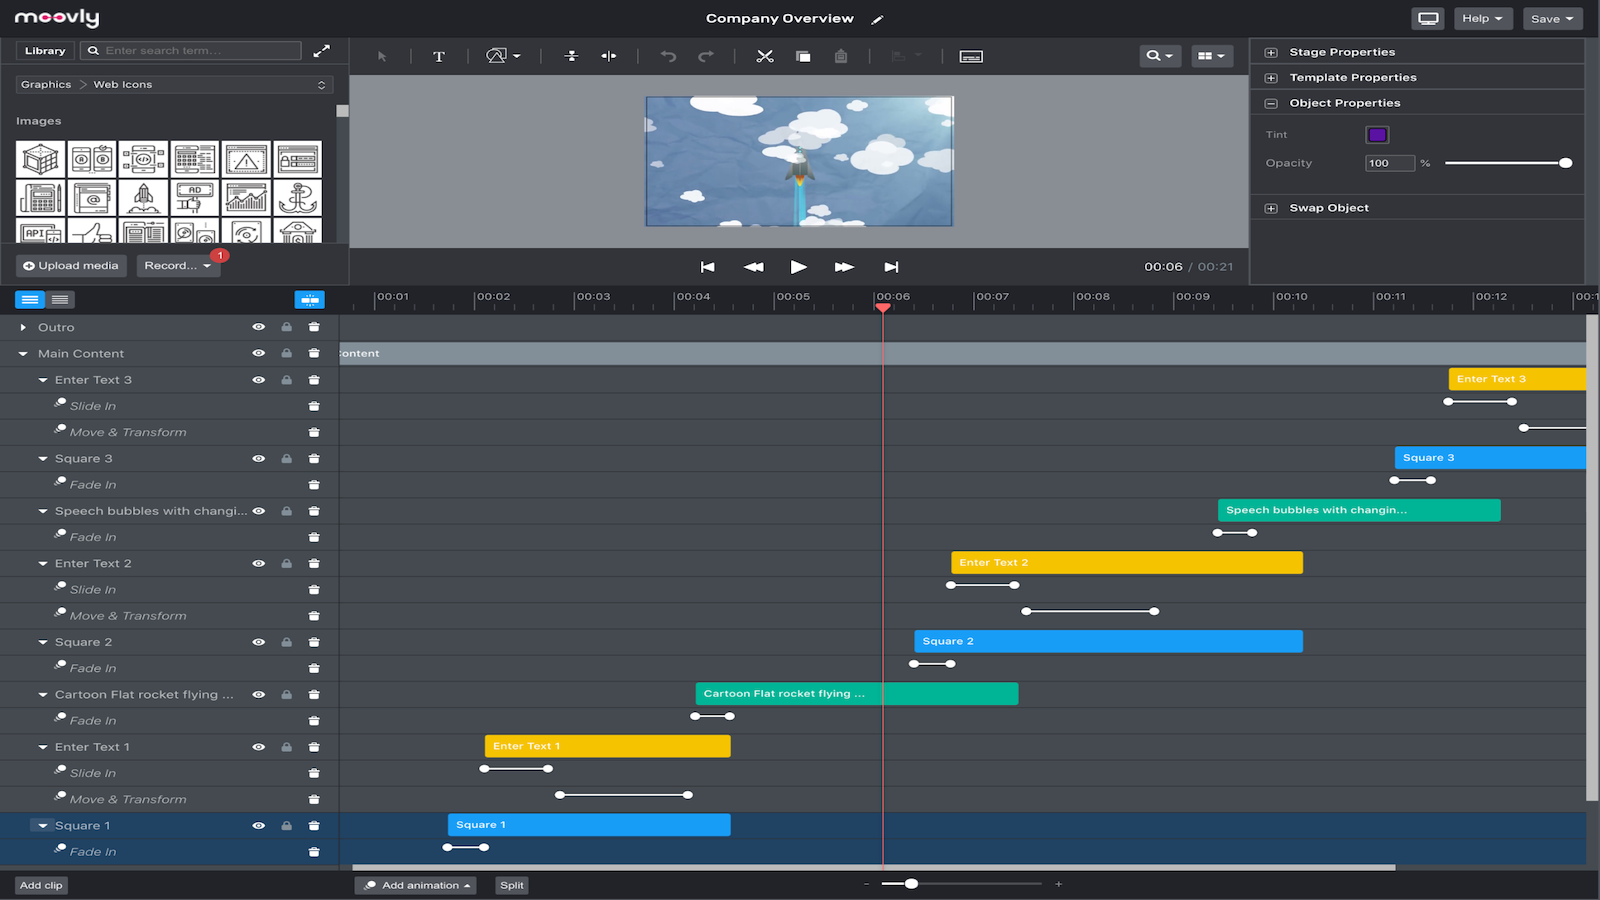Toggle visibility of Square 3 layer
The image size is (1600, 900).
click(x=259, y=459)
